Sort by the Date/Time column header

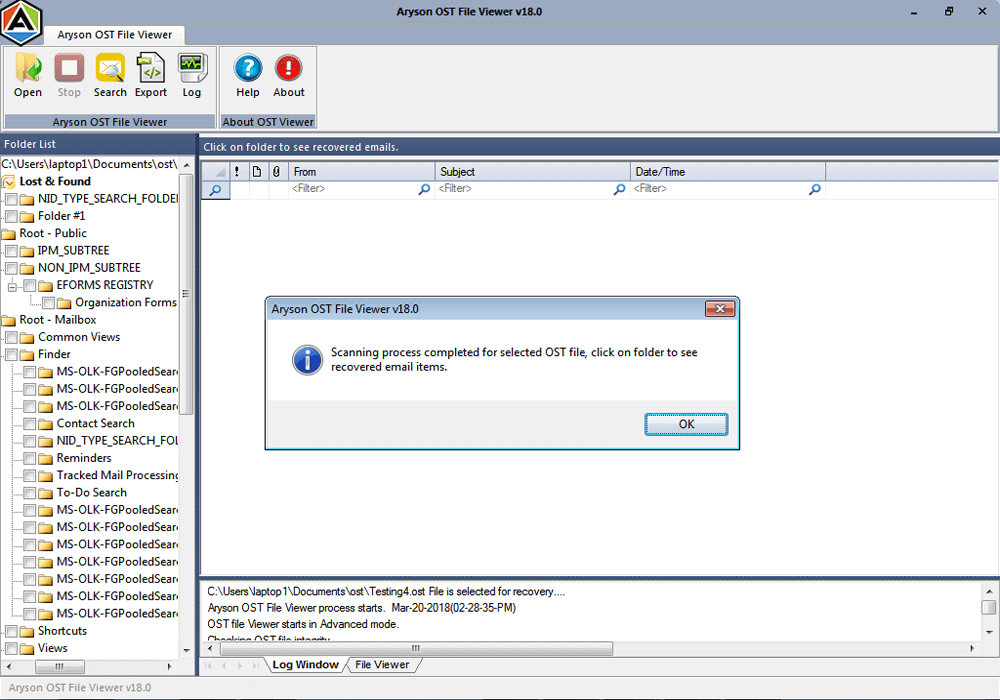[x=728, y=171]
